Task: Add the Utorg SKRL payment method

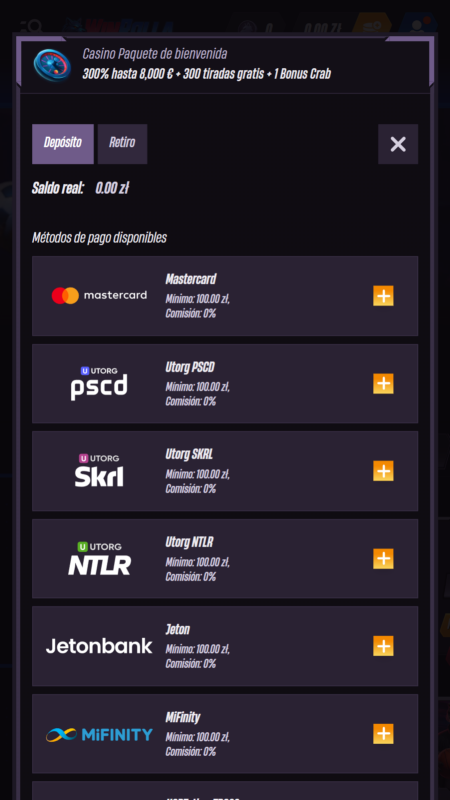Action: 383,471
